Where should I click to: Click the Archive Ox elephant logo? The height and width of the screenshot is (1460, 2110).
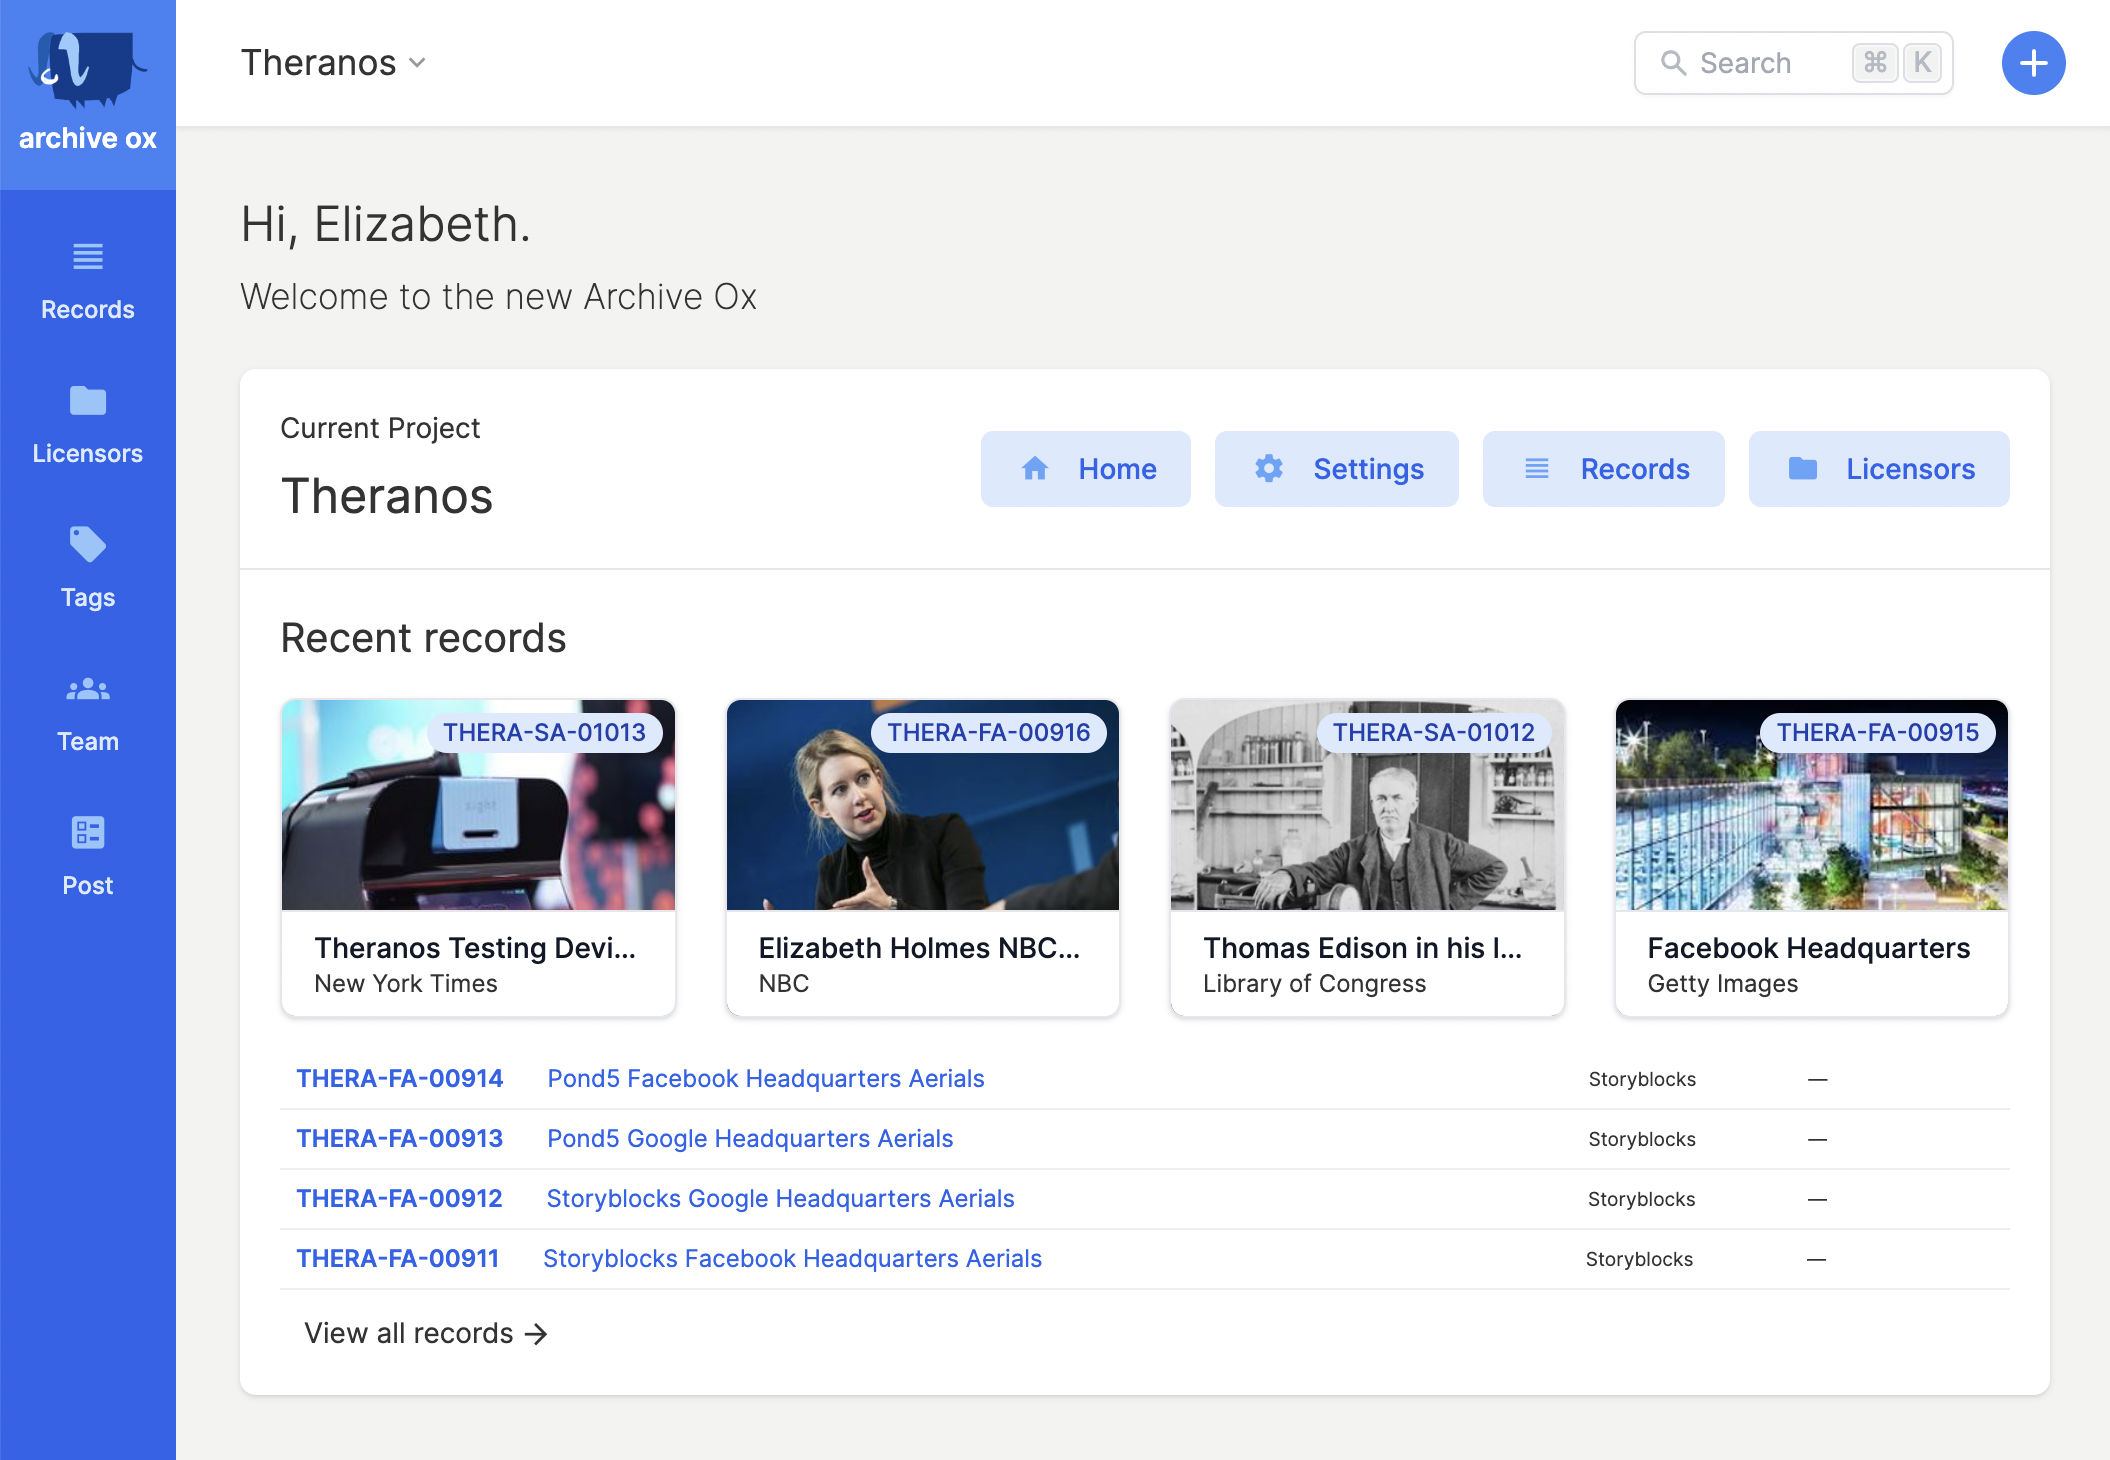click(x=87, y=70)
